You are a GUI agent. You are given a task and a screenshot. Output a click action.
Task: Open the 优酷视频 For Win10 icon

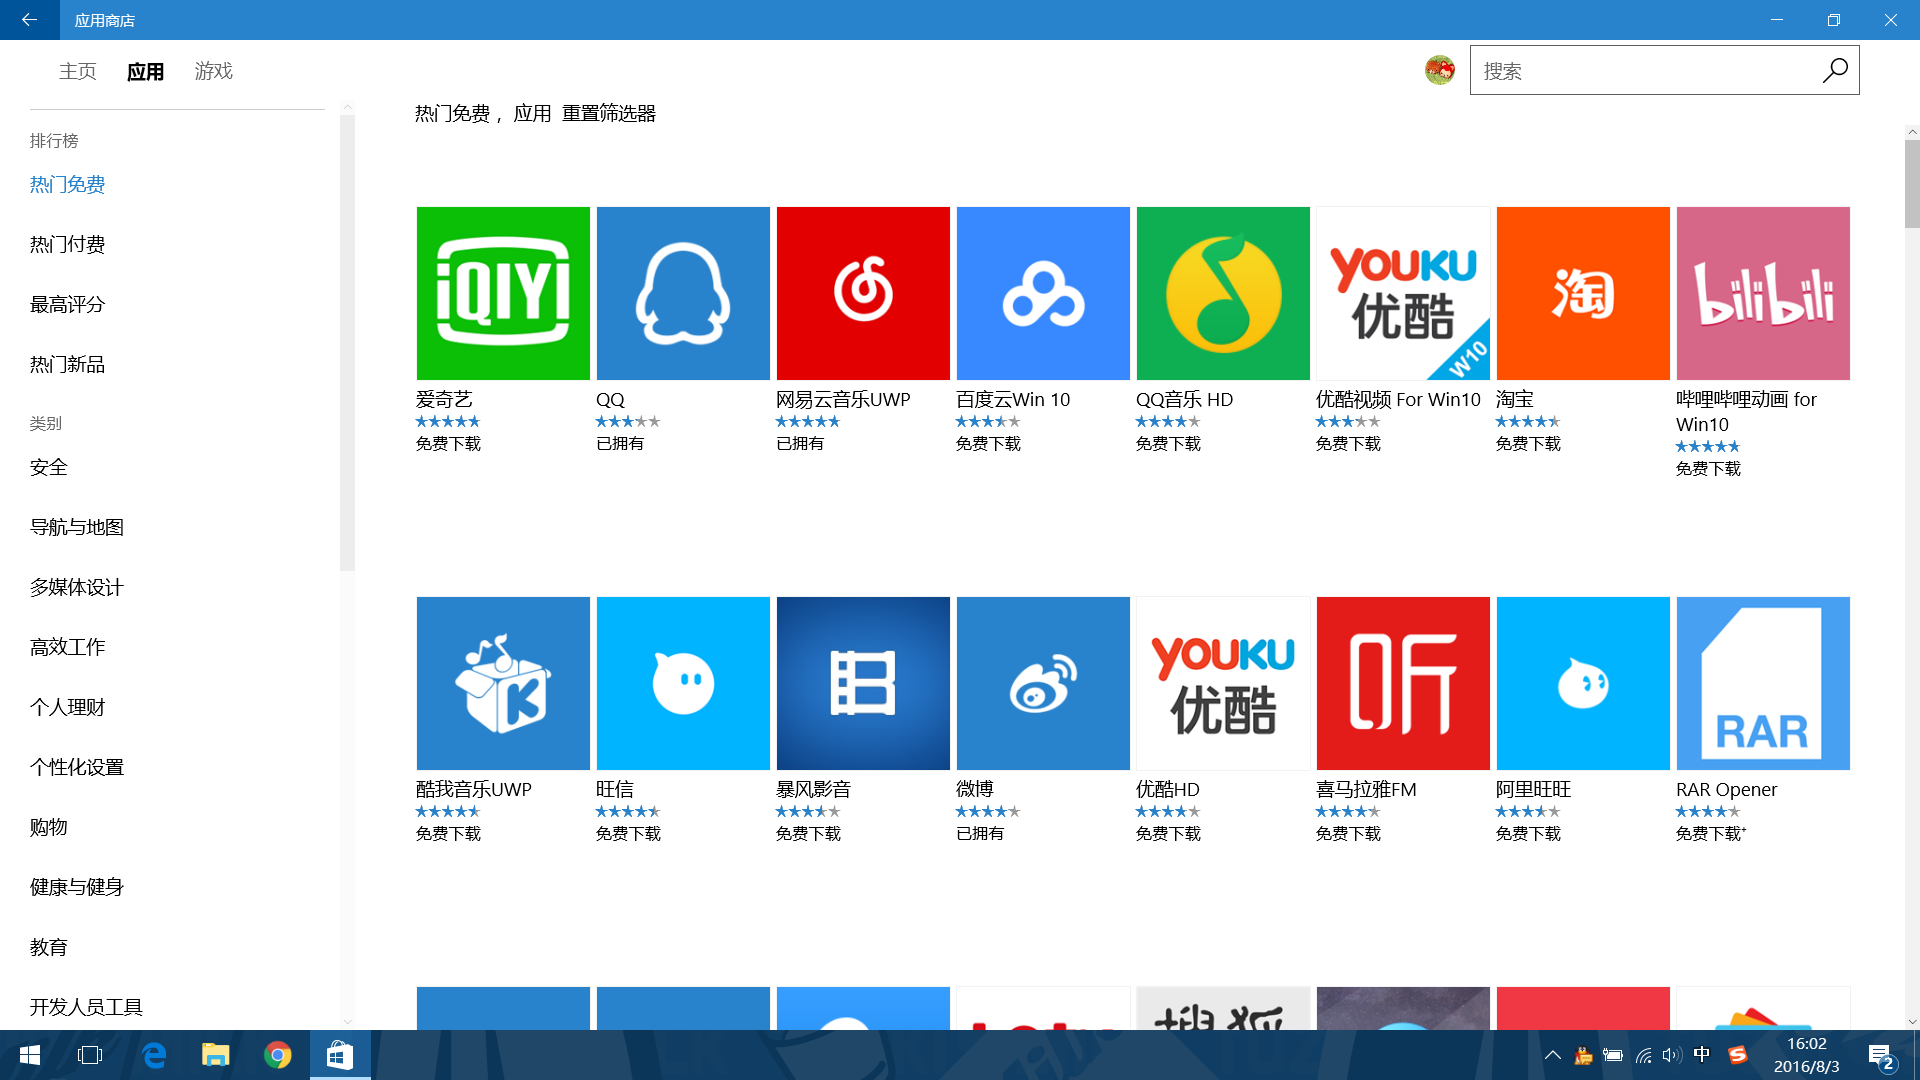tap(1403, 293)
